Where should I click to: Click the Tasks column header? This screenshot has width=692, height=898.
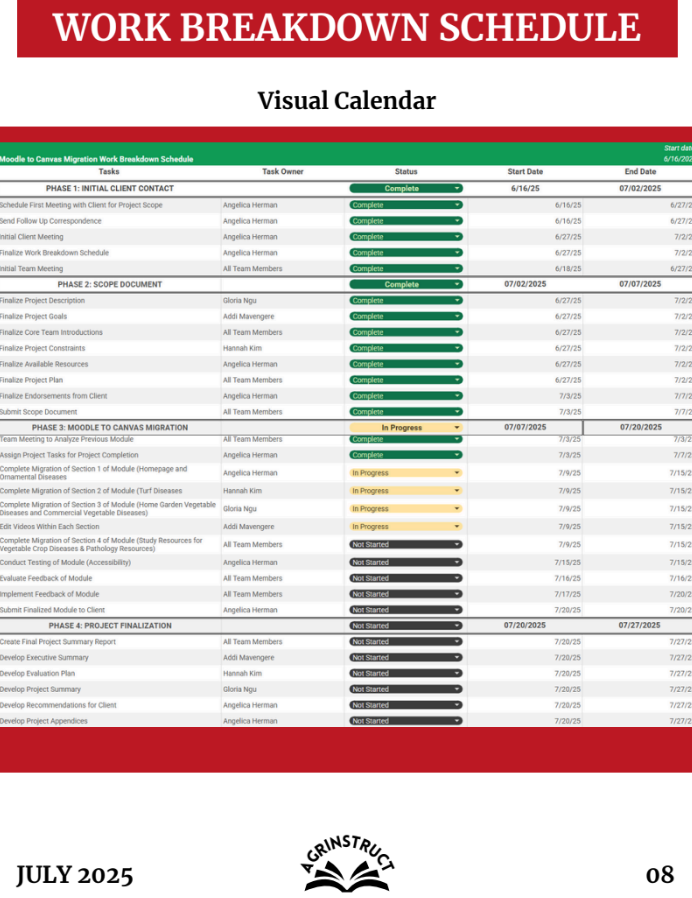point(109,171)
